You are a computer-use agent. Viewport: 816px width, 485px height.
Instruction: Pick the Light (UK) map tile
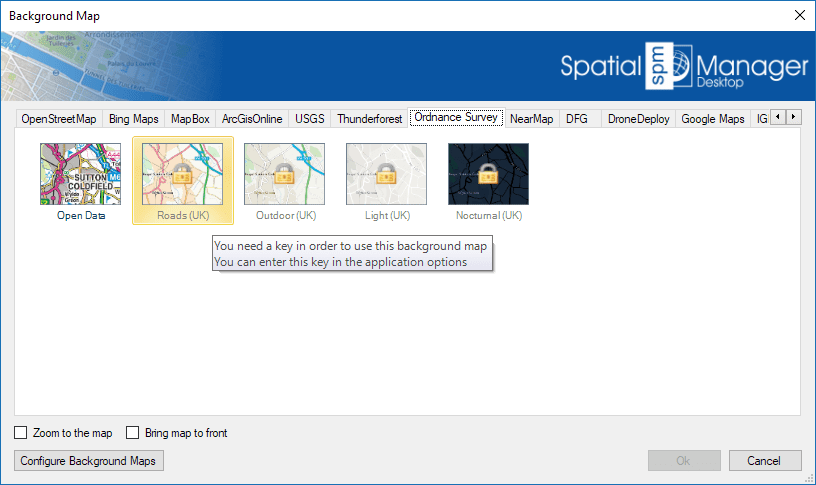[386, 174]
